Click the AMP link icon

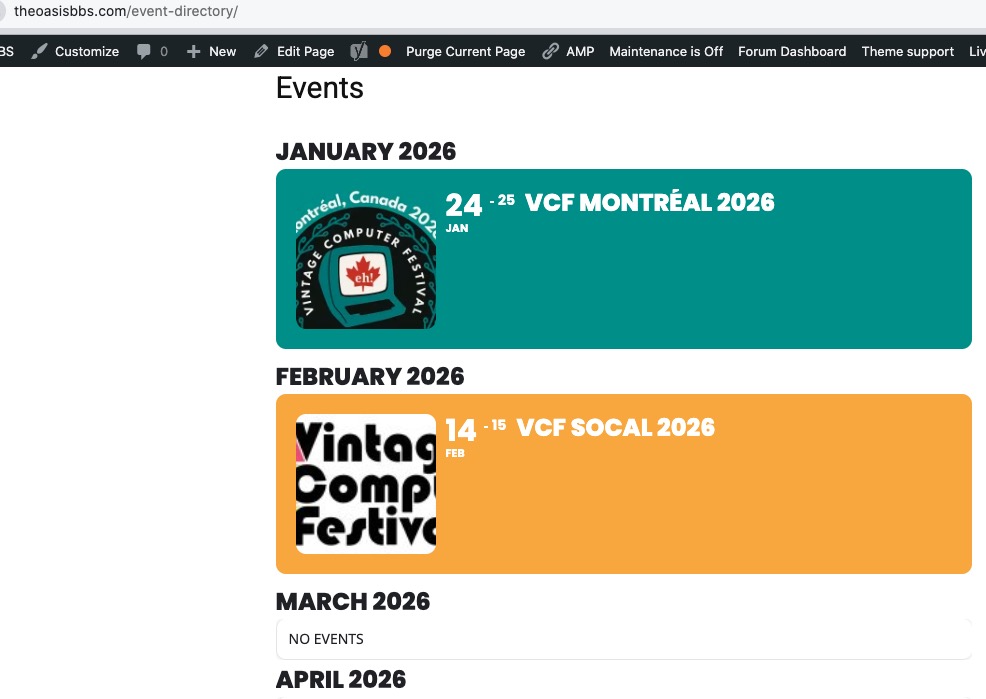[550, 52]
